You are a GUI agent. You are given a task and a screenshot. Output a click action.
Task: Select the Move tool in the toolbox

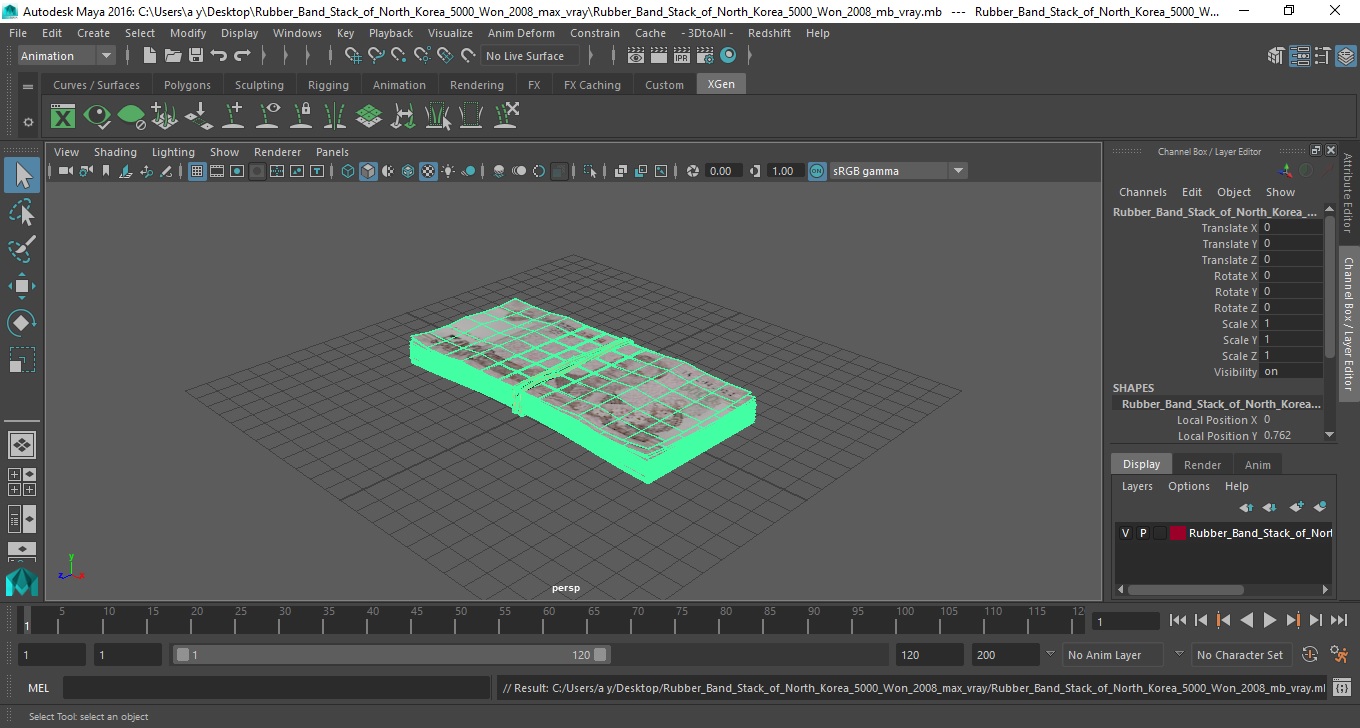click(x=22, y=286)
